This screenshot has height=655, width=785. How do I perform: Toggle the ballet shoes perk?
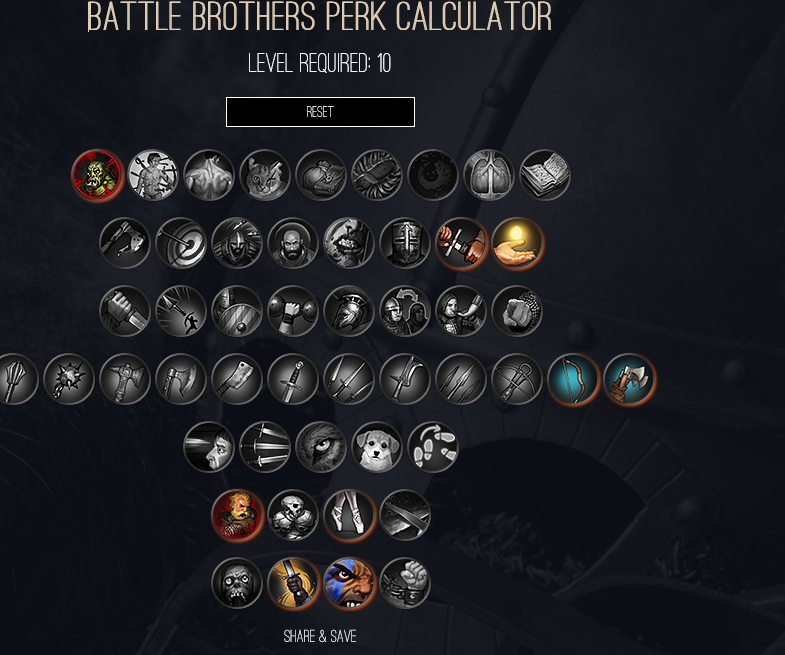tap(349, 515)
